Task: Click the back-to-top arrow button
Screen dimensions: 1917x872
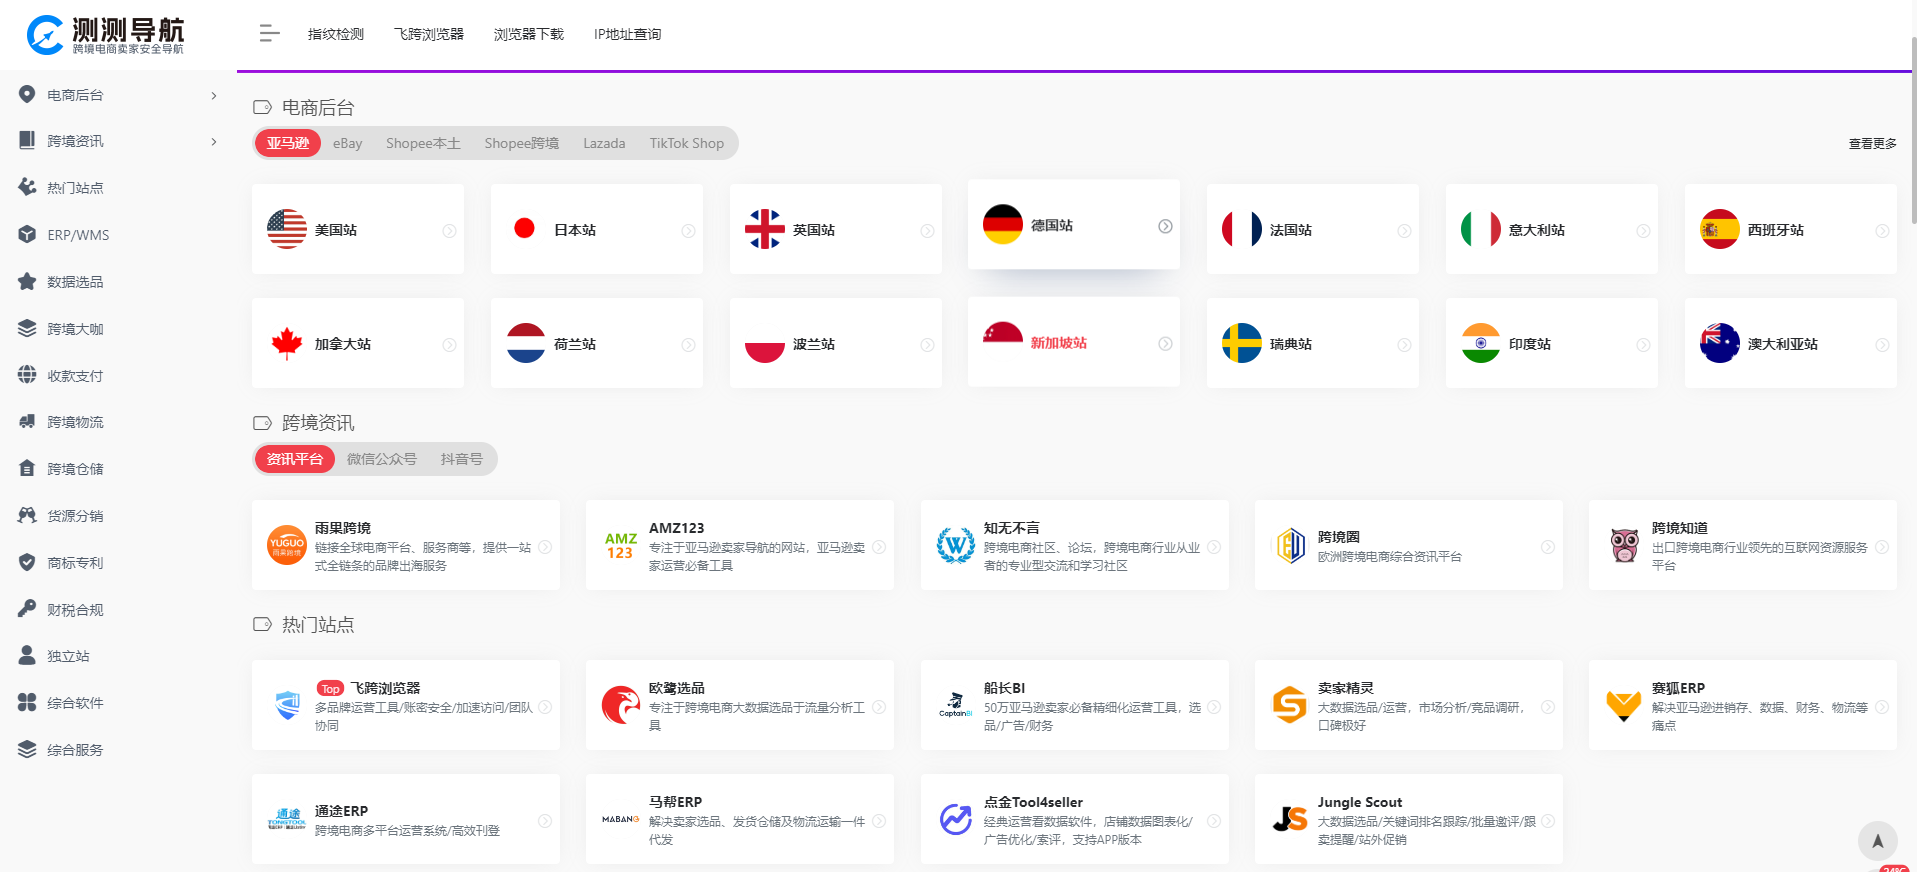Action: pyautogui.click(x=1877, y=841)
